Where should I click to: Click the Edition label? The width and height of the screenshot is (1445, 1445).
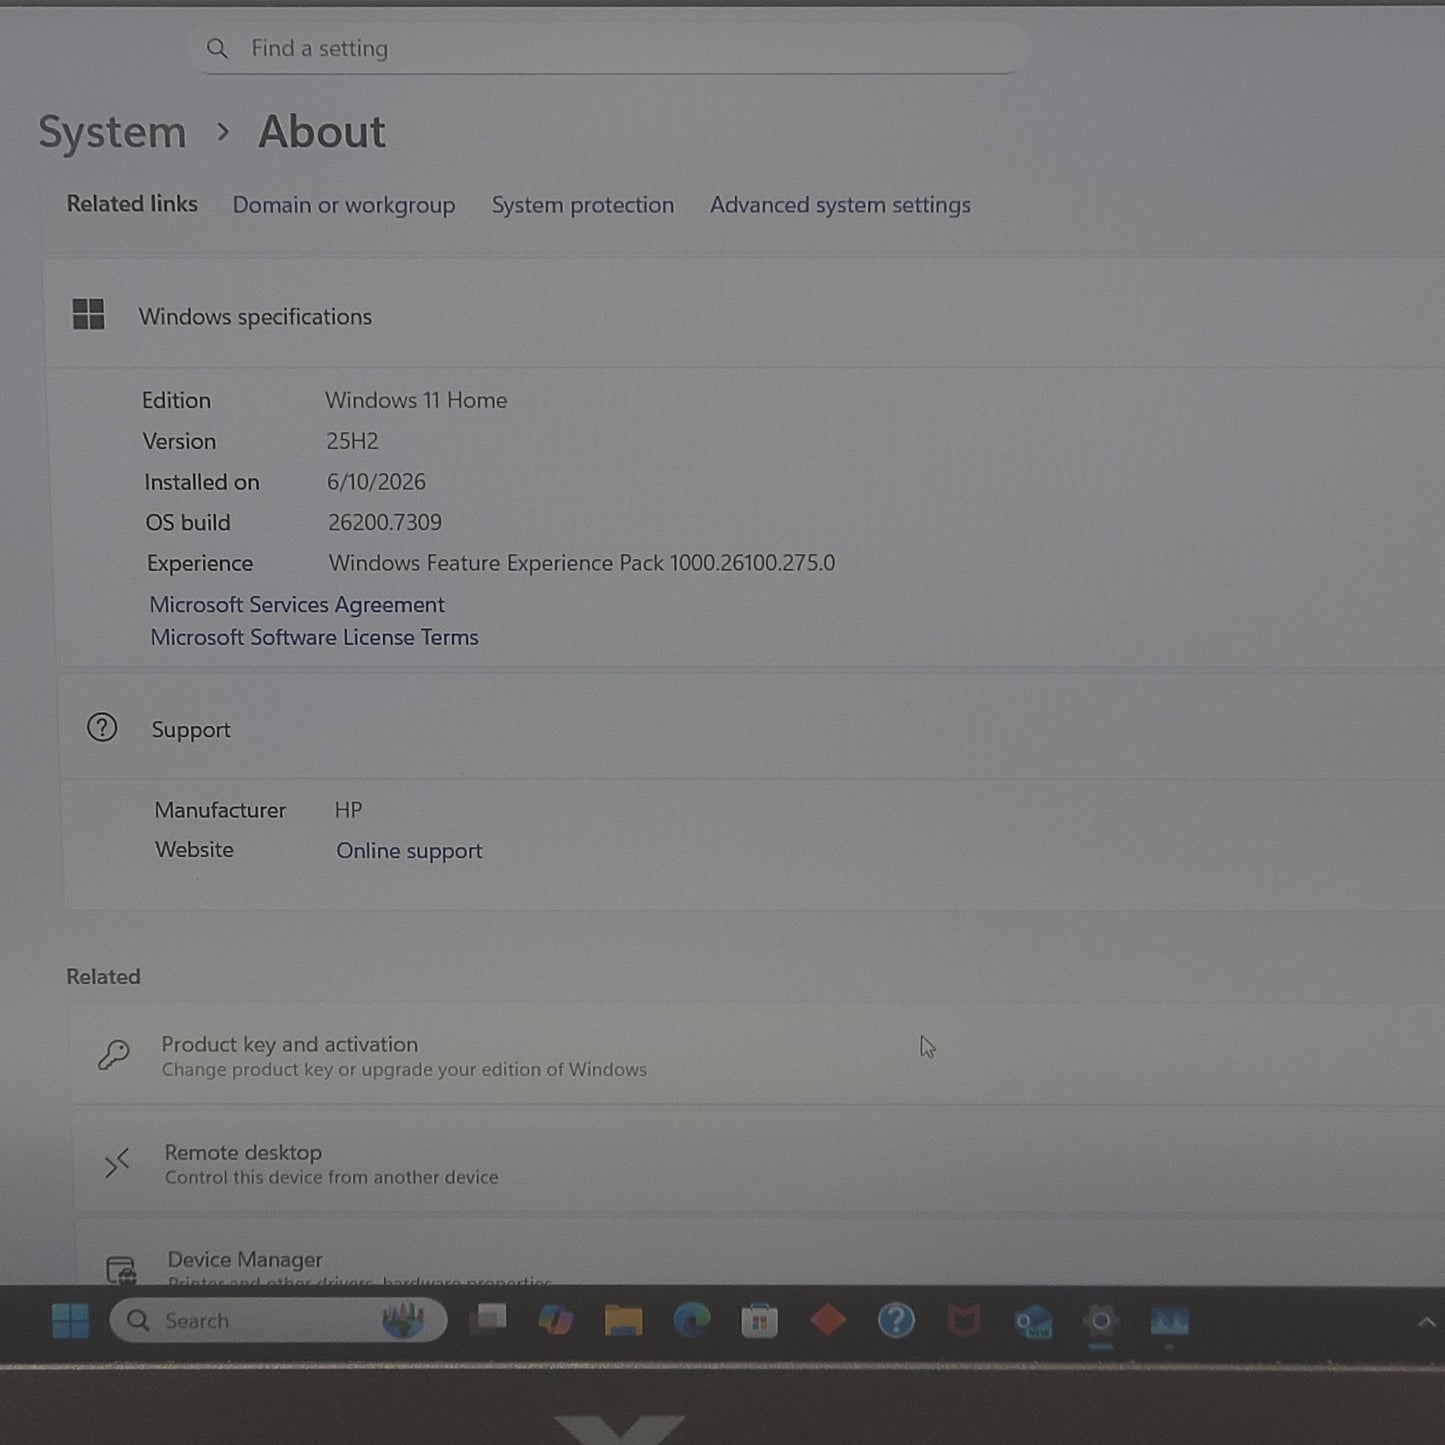(x=176, y=400)
